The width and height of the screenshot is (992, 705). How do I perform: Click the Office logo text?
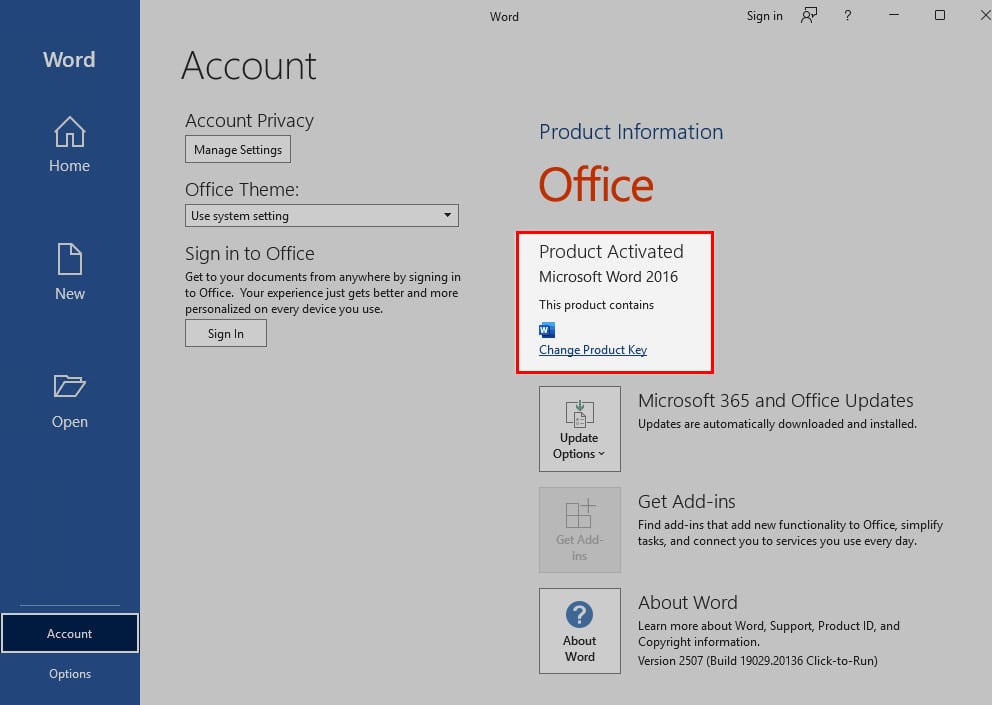[x=596, y=184]
